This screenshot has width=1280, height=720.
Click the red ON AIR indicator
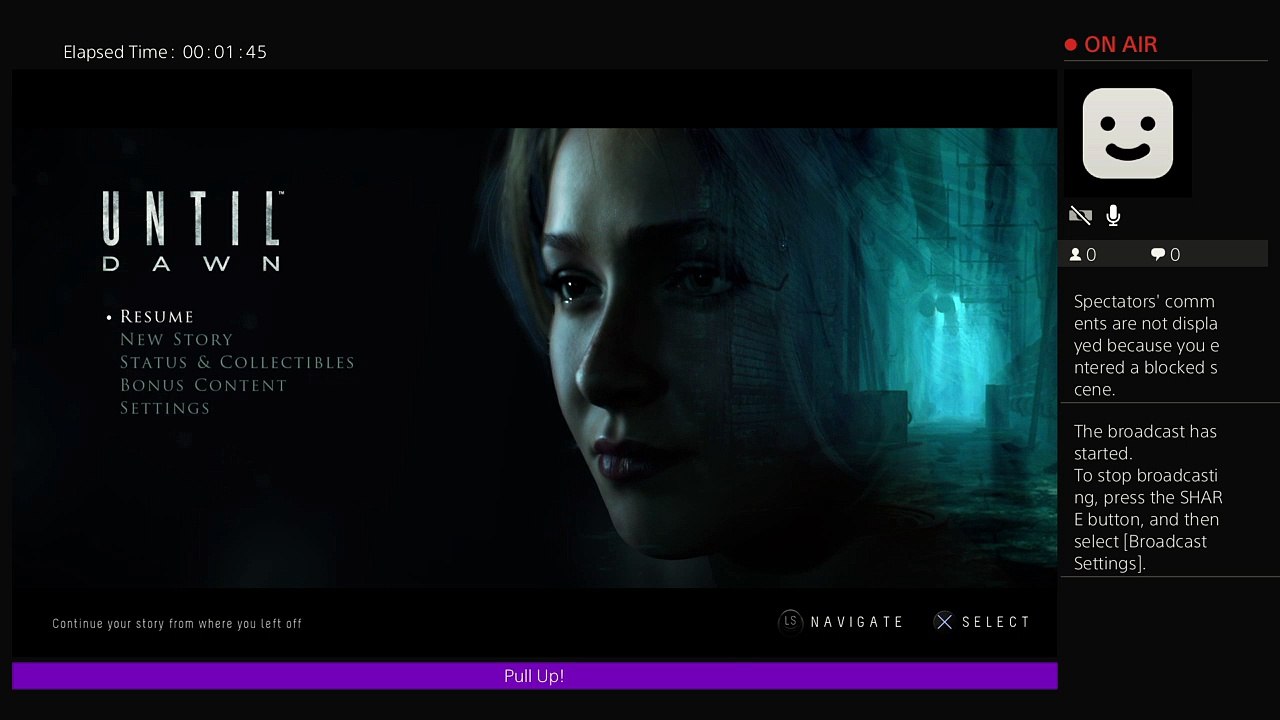(1111, 45)
